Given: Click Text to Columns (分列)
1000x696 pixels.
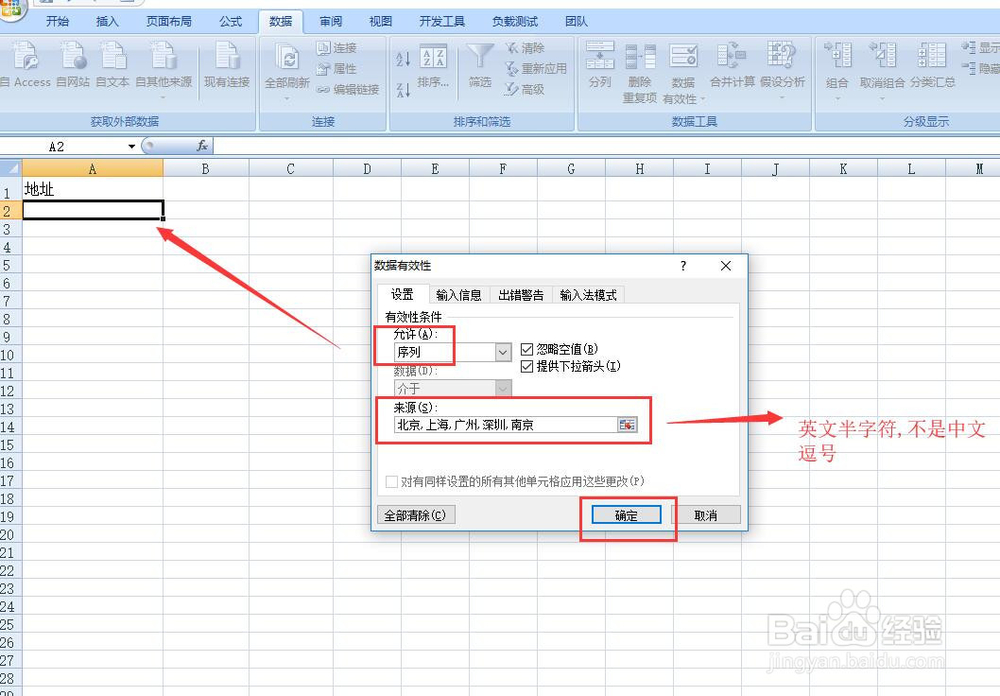Looking at the screenshot, I should pos(599,64).
